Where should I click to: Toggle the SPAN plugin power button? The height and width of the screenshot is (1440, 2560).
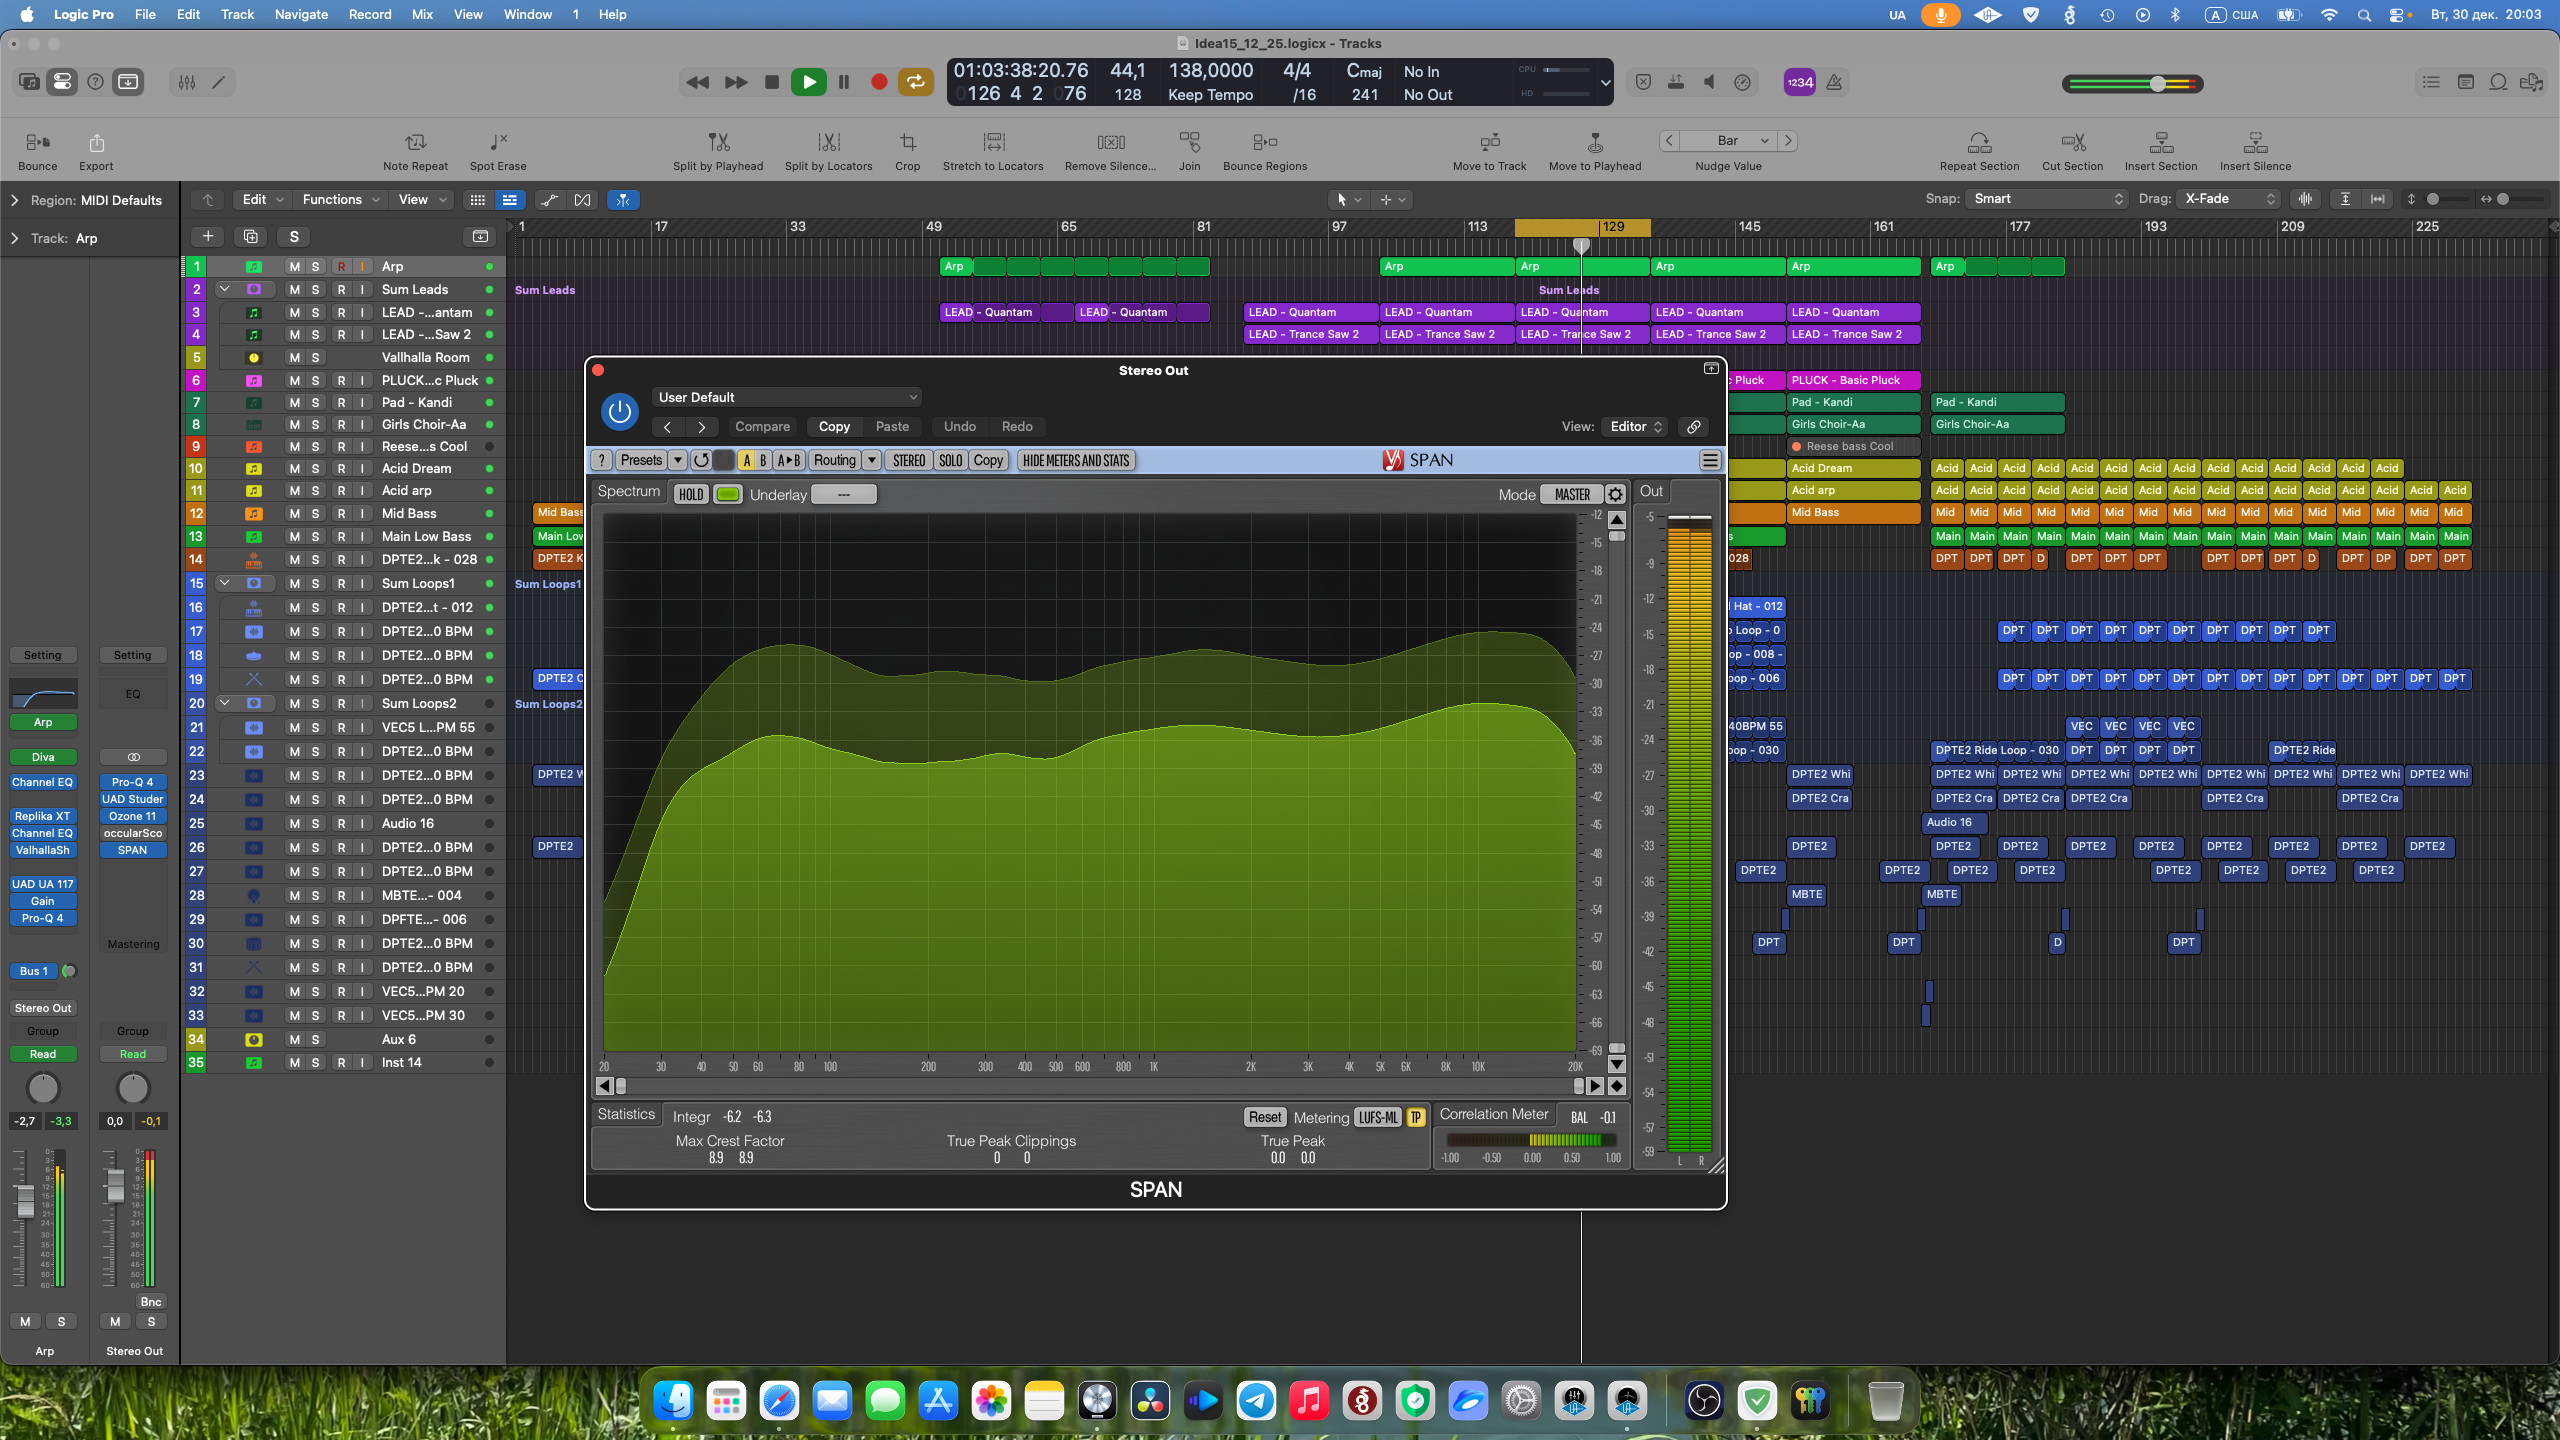click(620, 411)
